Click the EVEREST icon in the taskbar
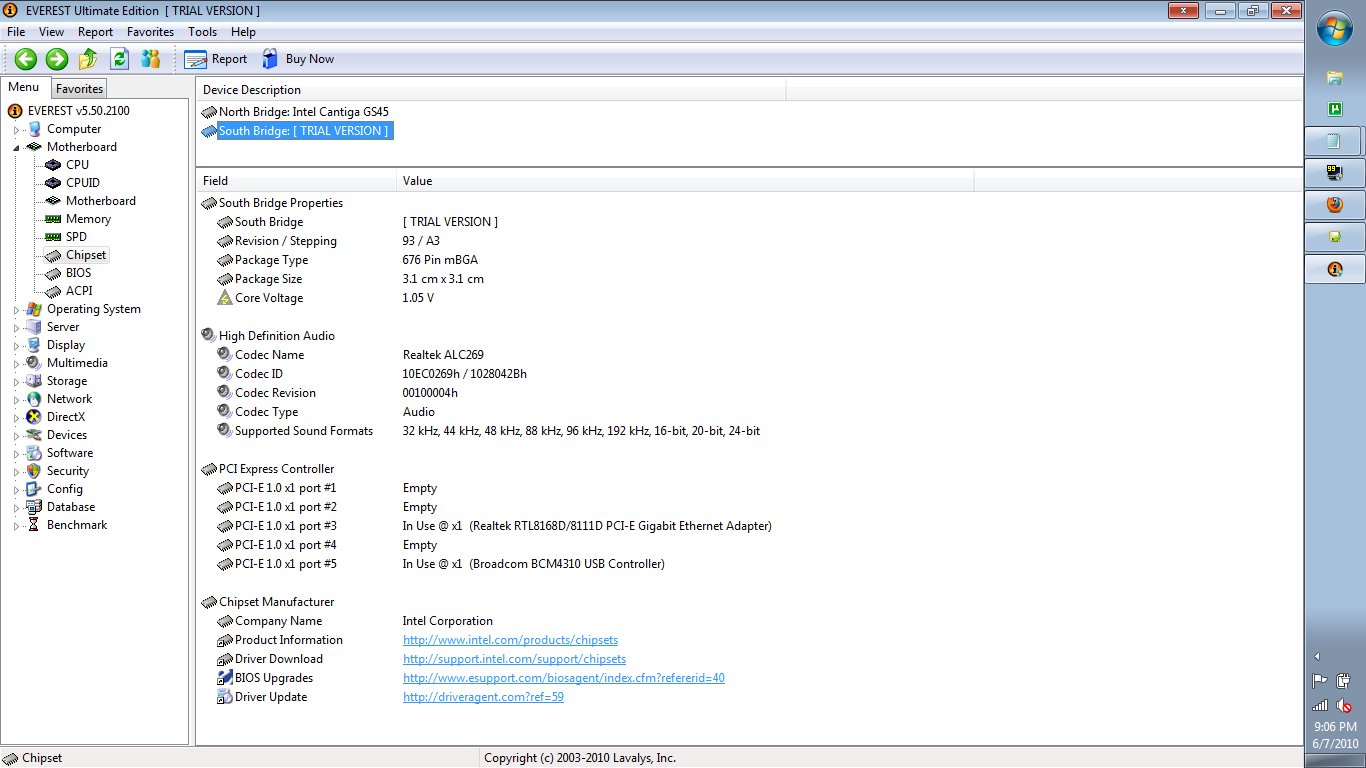Image resolution: width=1366 pixels, height=768 pixels. tap(1334, 269)
